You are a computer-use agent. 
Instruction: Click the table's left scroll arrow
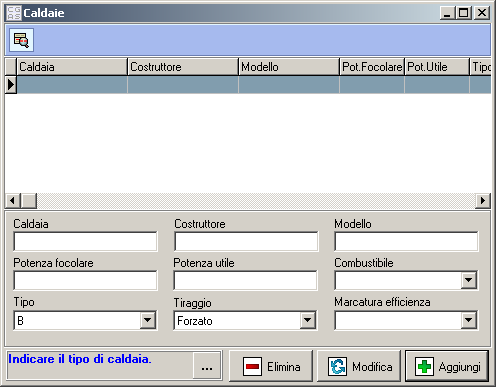coord(13,201)
